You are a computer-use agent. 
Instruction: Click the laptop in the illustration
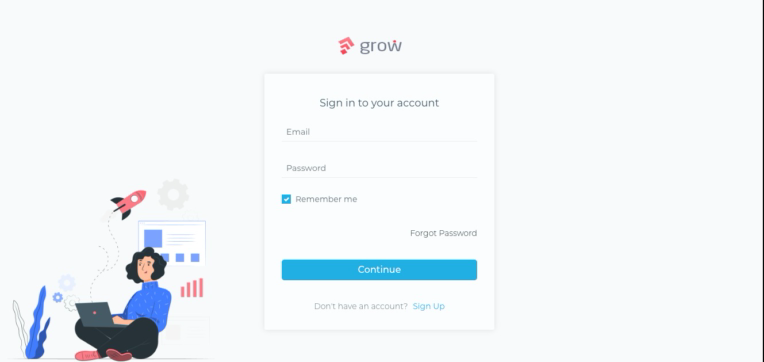(x=96, y=315)
